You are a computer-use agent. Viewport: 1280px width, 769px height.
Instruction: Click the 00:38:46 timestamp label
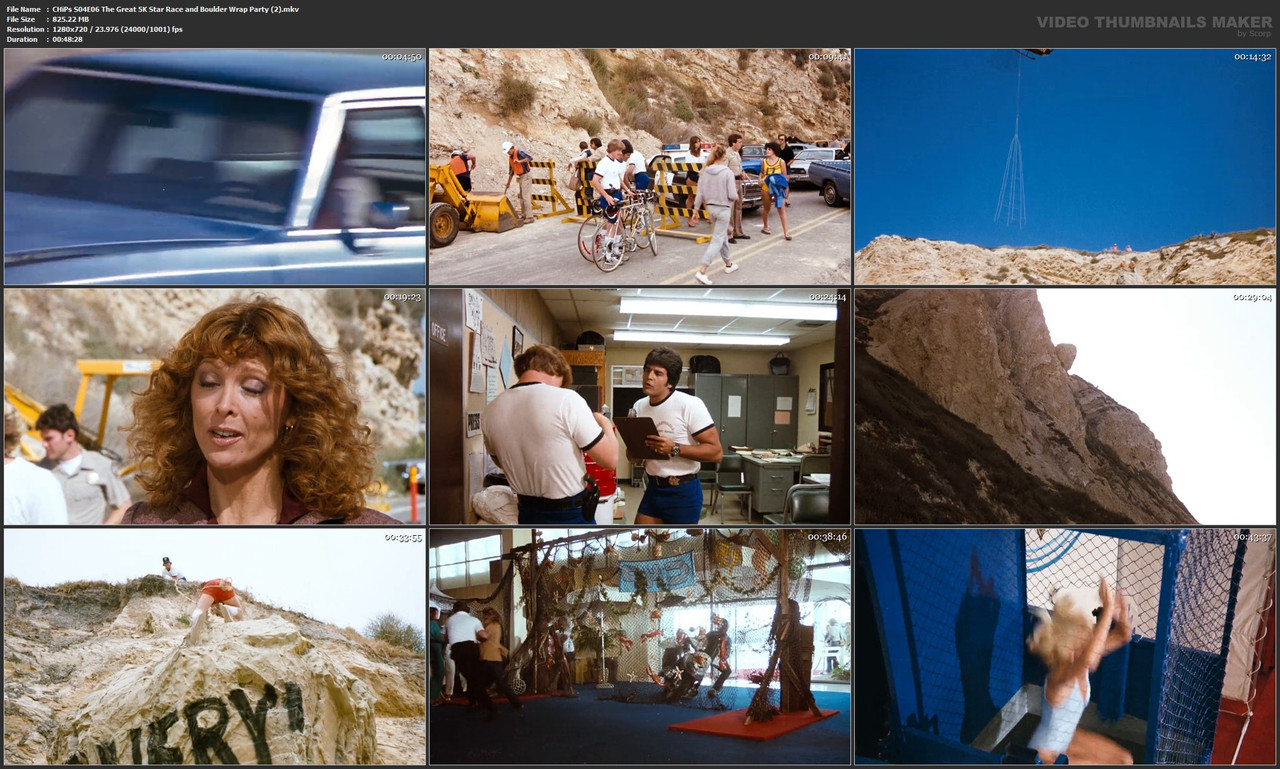coord(827,537)
